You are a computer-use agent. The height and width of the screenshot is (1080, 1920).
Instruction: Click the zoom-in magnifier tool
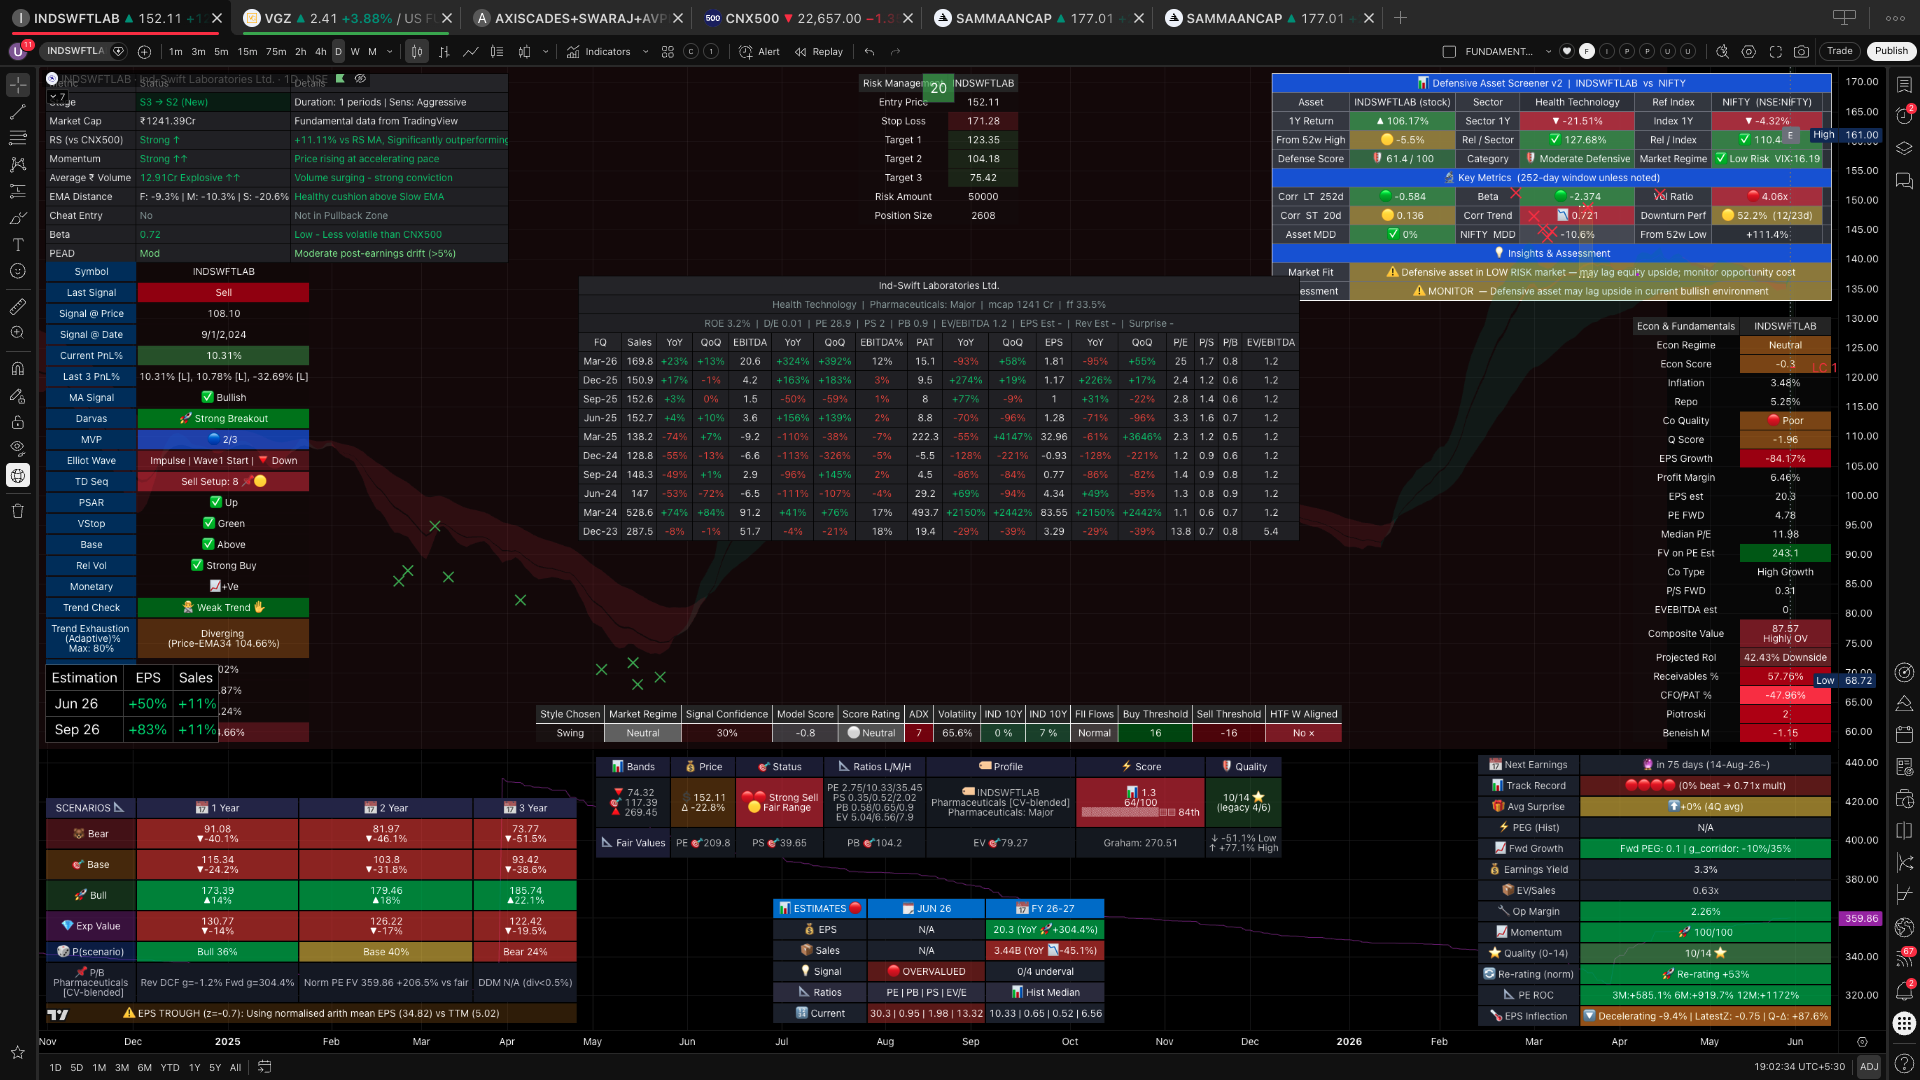pos(18,333)
